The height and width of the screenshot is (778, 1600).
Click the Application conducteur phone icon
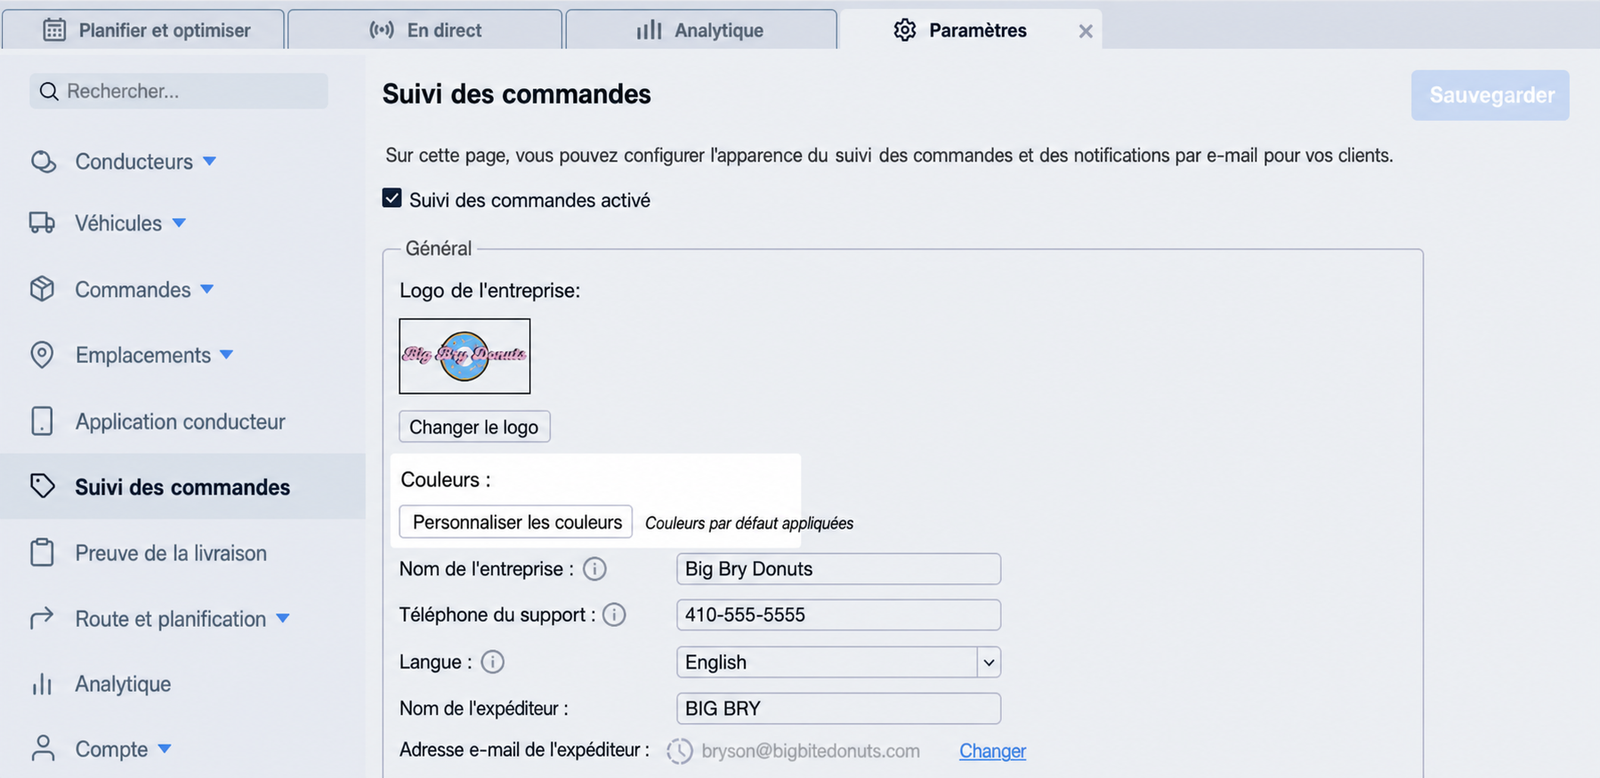[42, 421]
